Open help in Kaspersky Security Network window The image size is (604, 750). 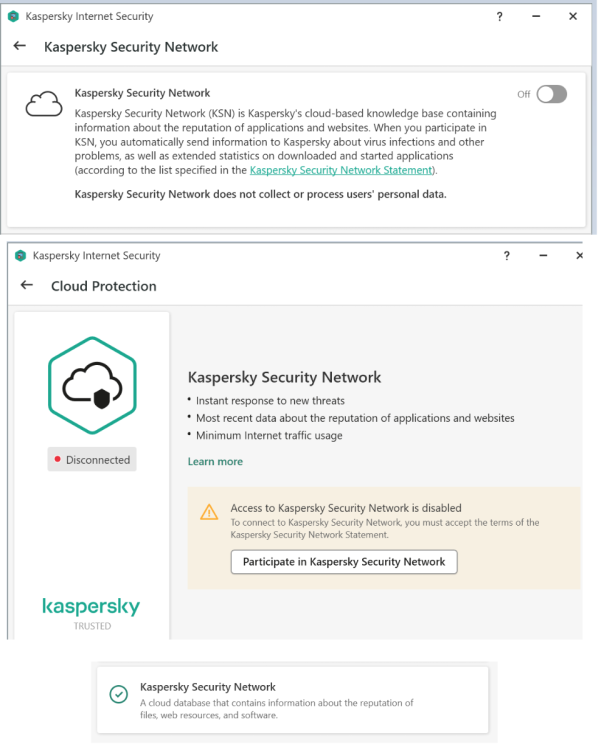tap(499, 17)
